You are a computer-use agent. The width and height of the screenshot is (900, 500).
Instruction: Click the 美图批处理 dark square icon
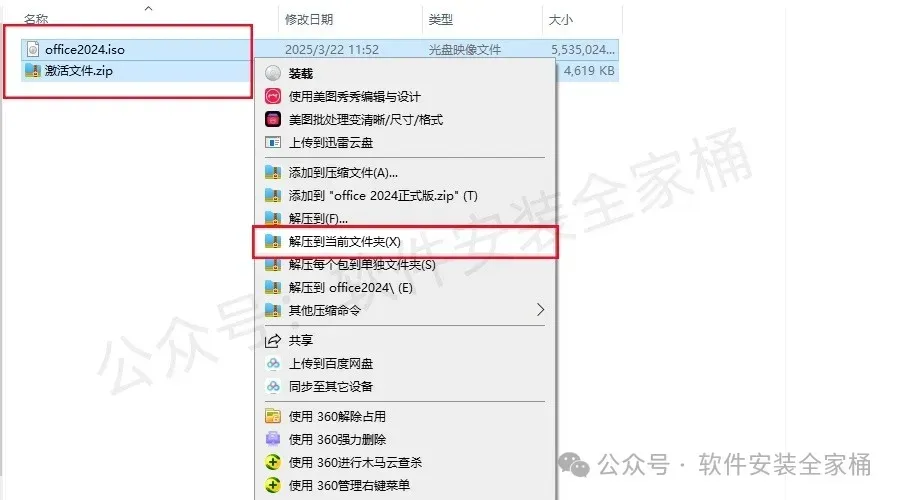tap(273, 119)
